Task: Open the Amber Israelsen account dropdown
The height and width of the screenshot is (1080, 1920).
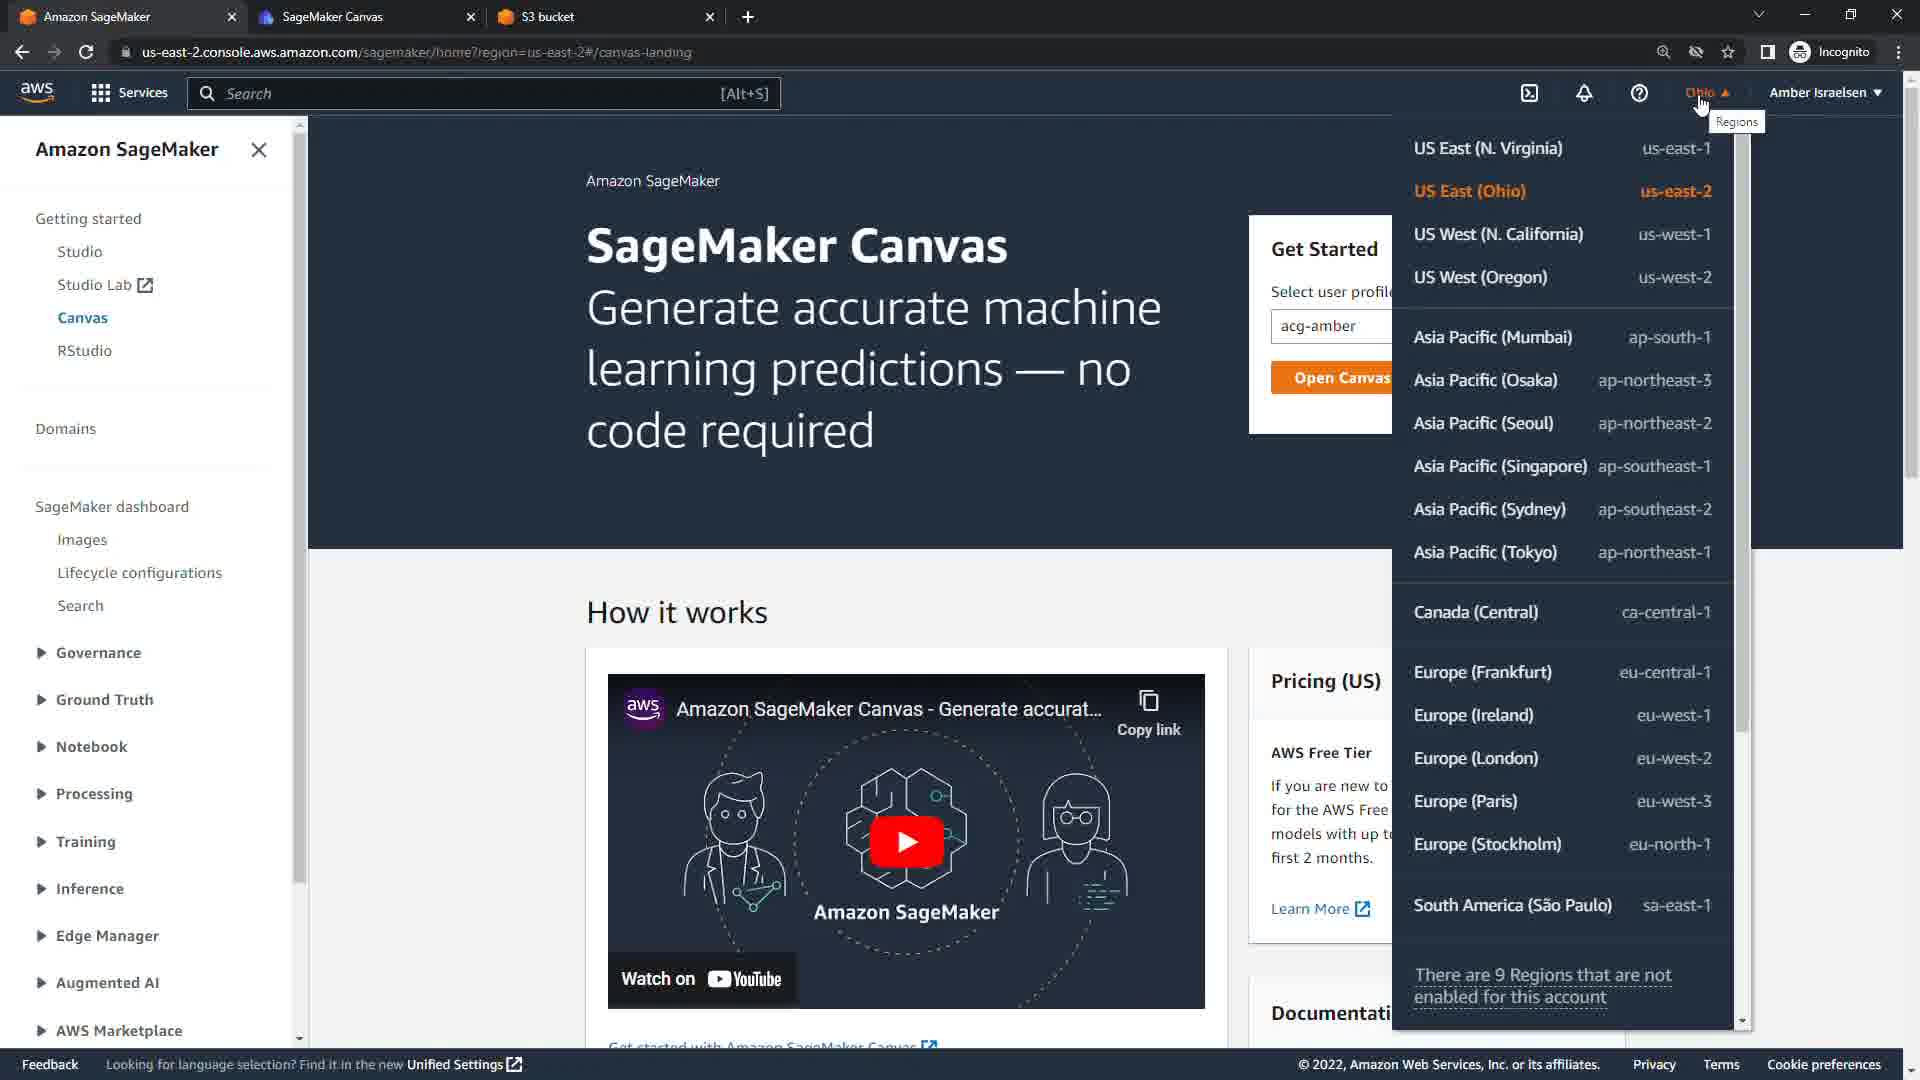Action: (1825, 93)
